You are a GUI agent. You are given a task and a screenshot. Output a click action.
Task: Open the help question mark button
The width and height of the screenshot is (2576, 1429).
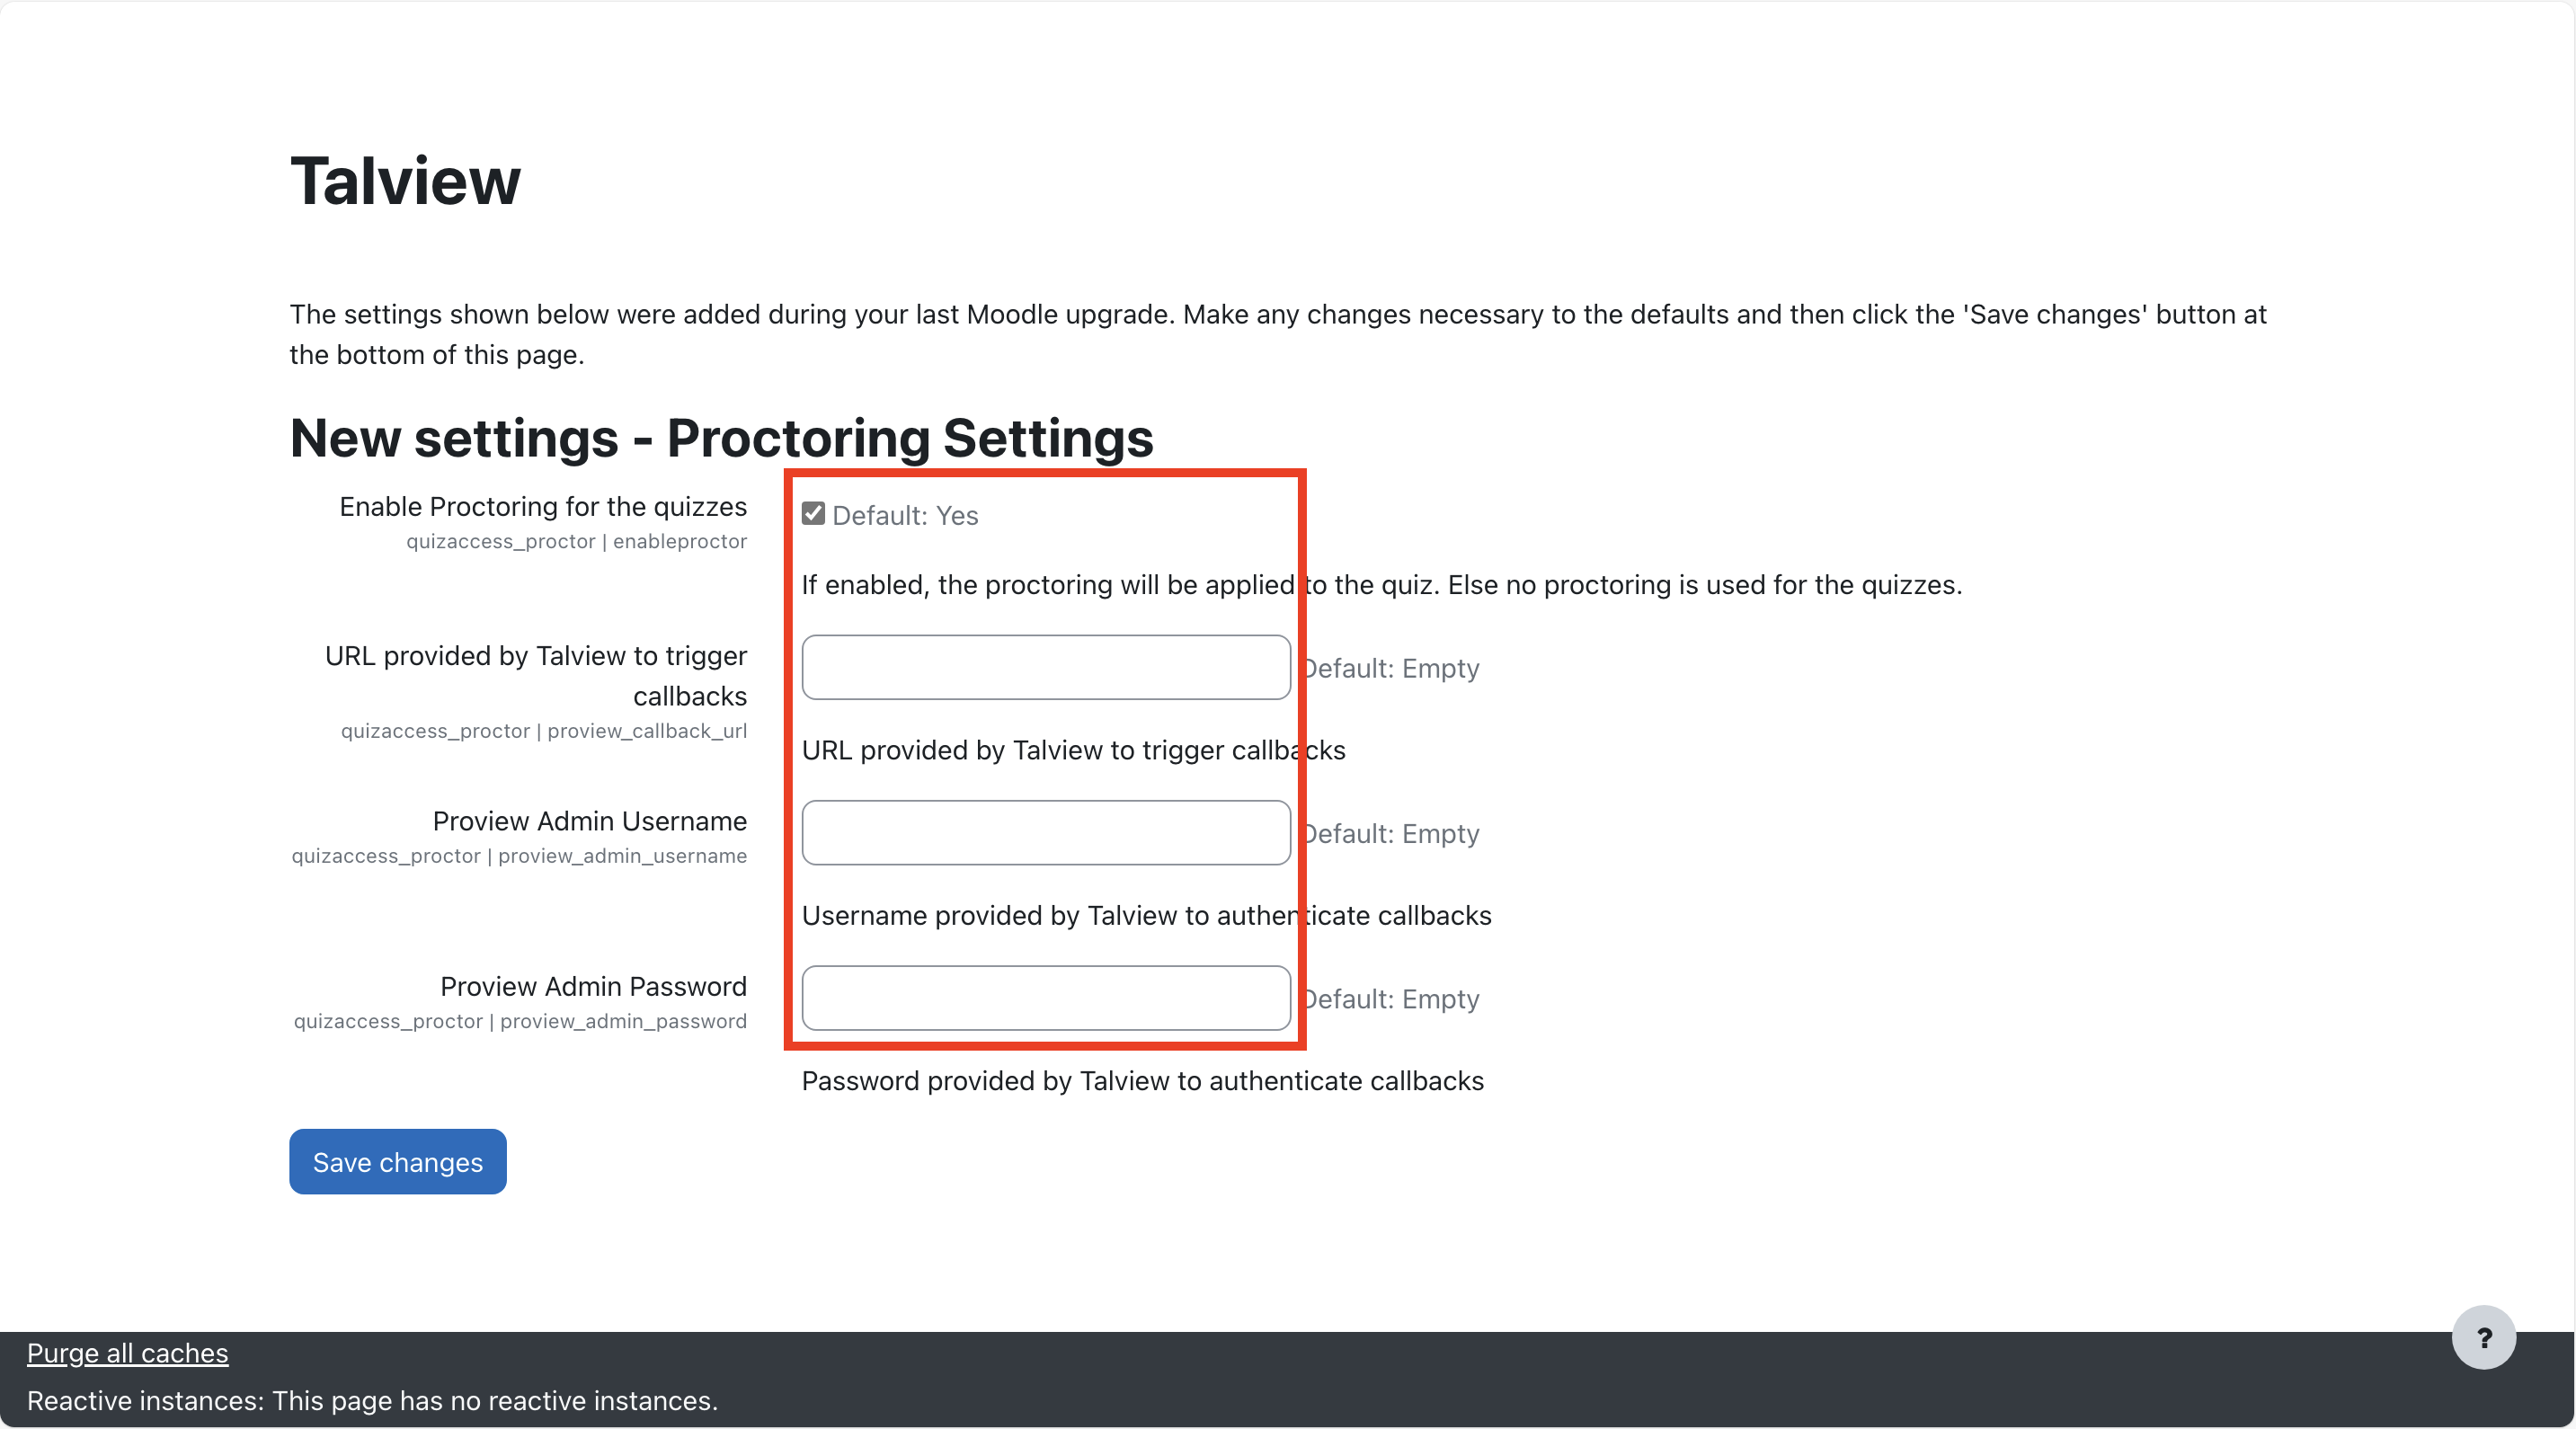[x=2483, y=1337]
